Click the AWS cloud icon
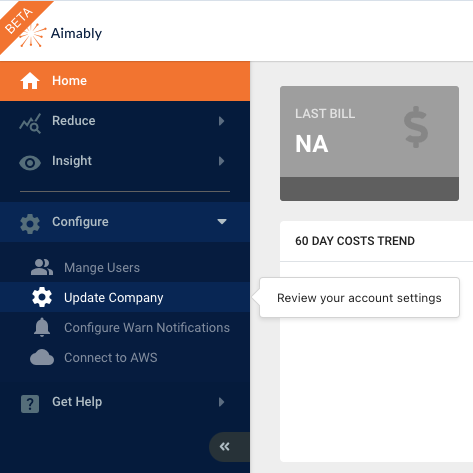Image resolution: width=473 pixels, height=473 pixels. pos(42,357)
